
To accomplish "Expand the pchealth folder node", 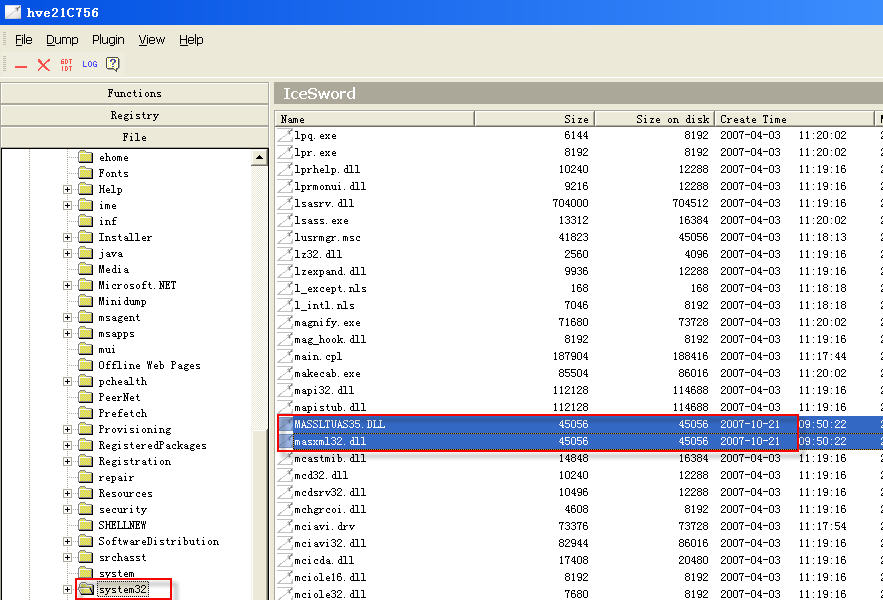I will 67,381.
